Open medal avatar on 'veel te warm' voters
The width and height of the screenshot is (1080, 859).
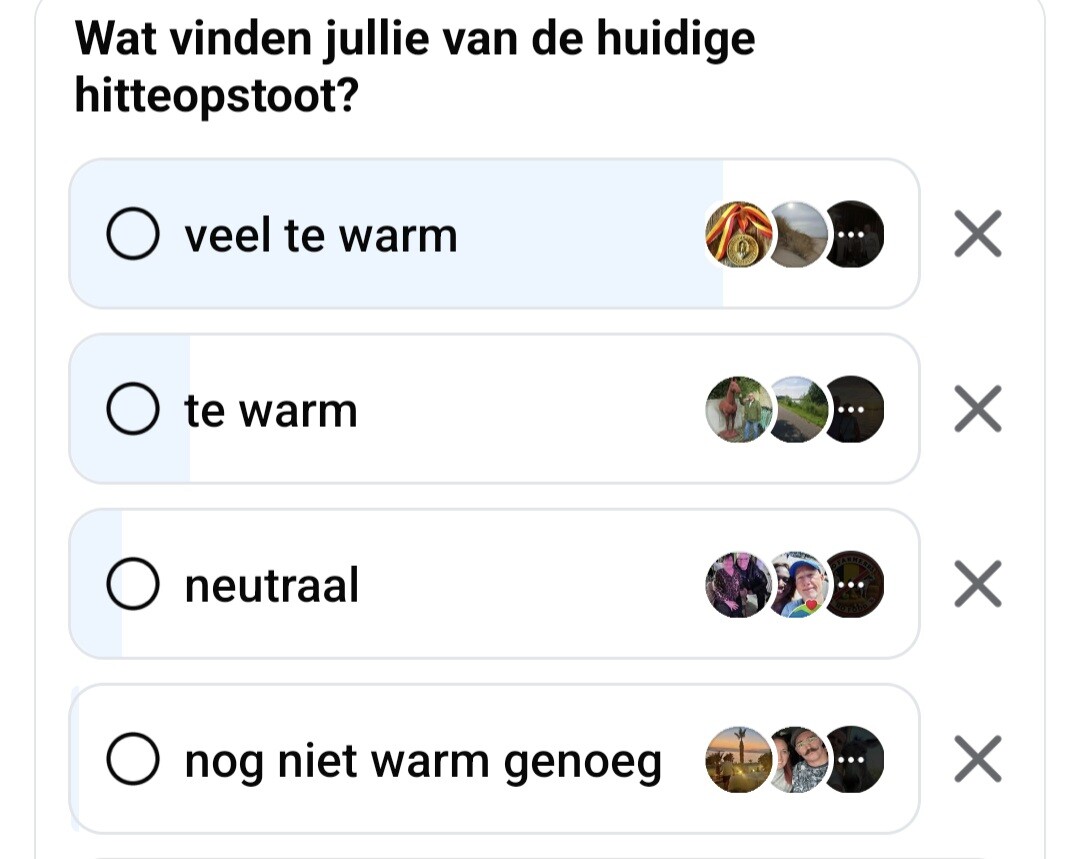(738, 235)
